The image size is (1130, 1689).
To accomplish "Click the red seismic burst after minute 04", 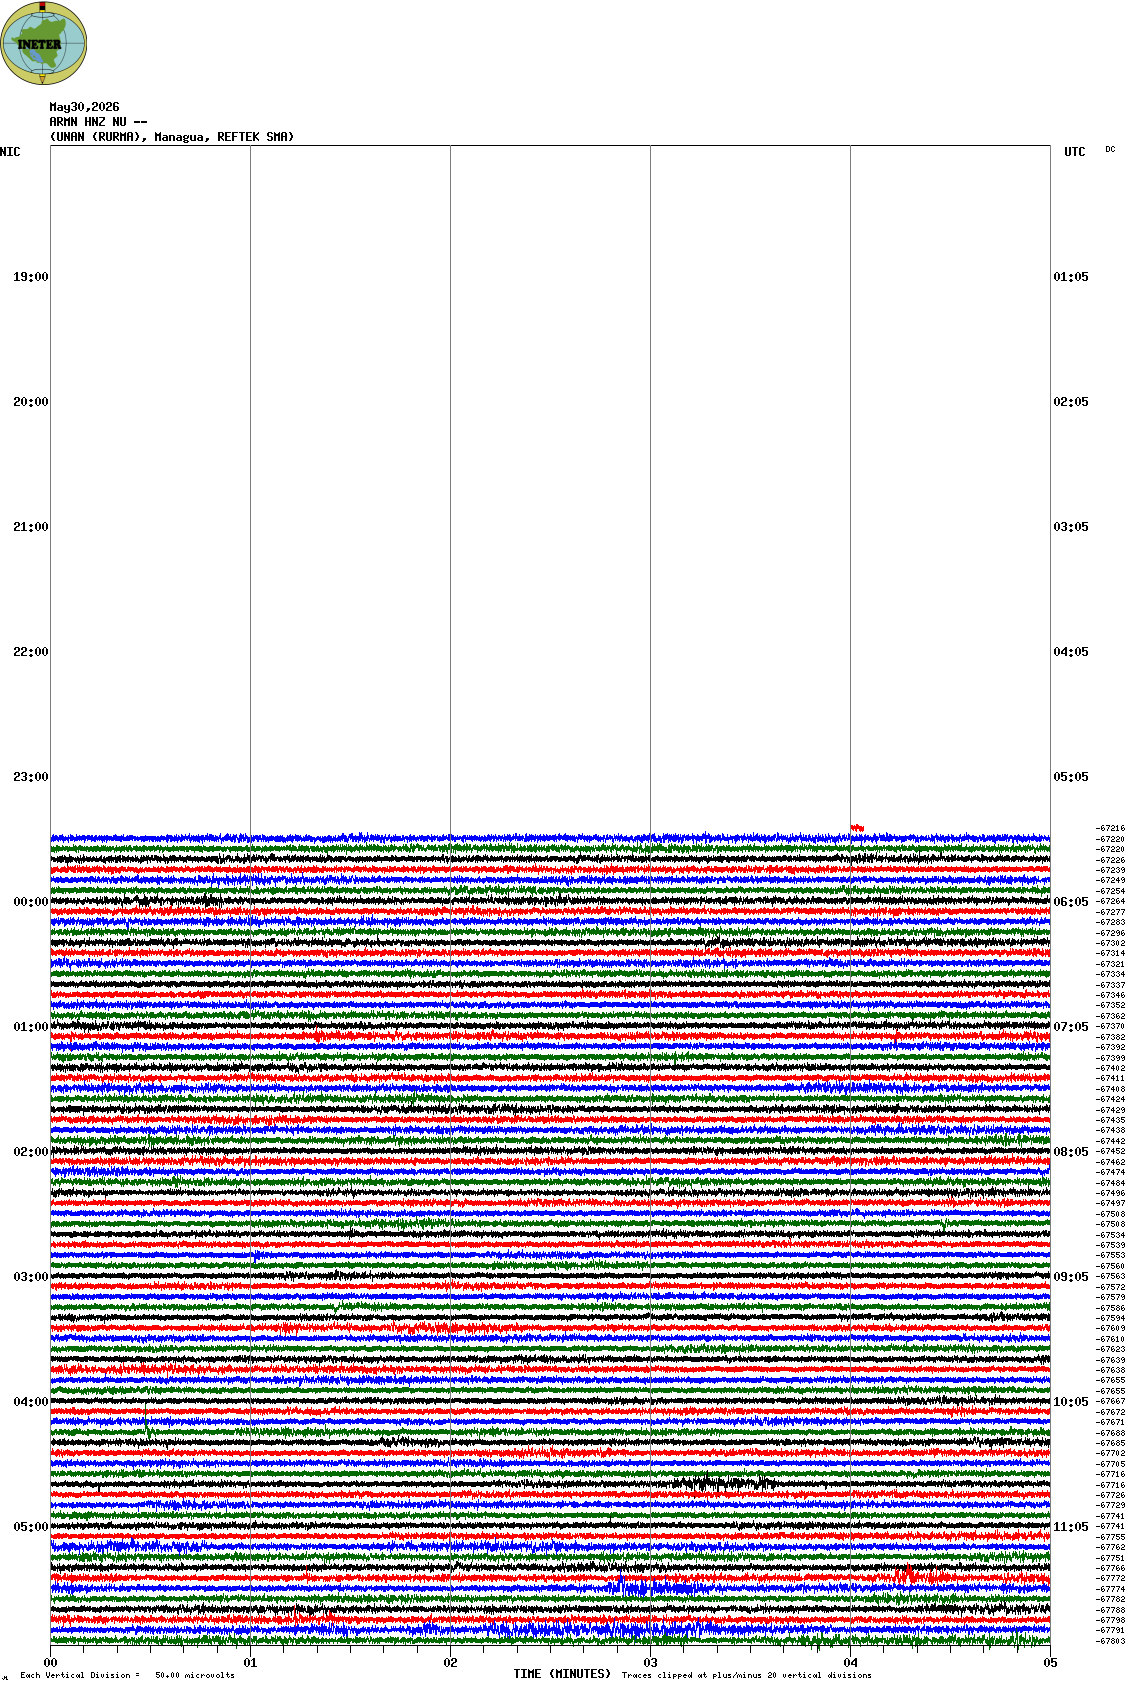I will tap(908, 1575).
